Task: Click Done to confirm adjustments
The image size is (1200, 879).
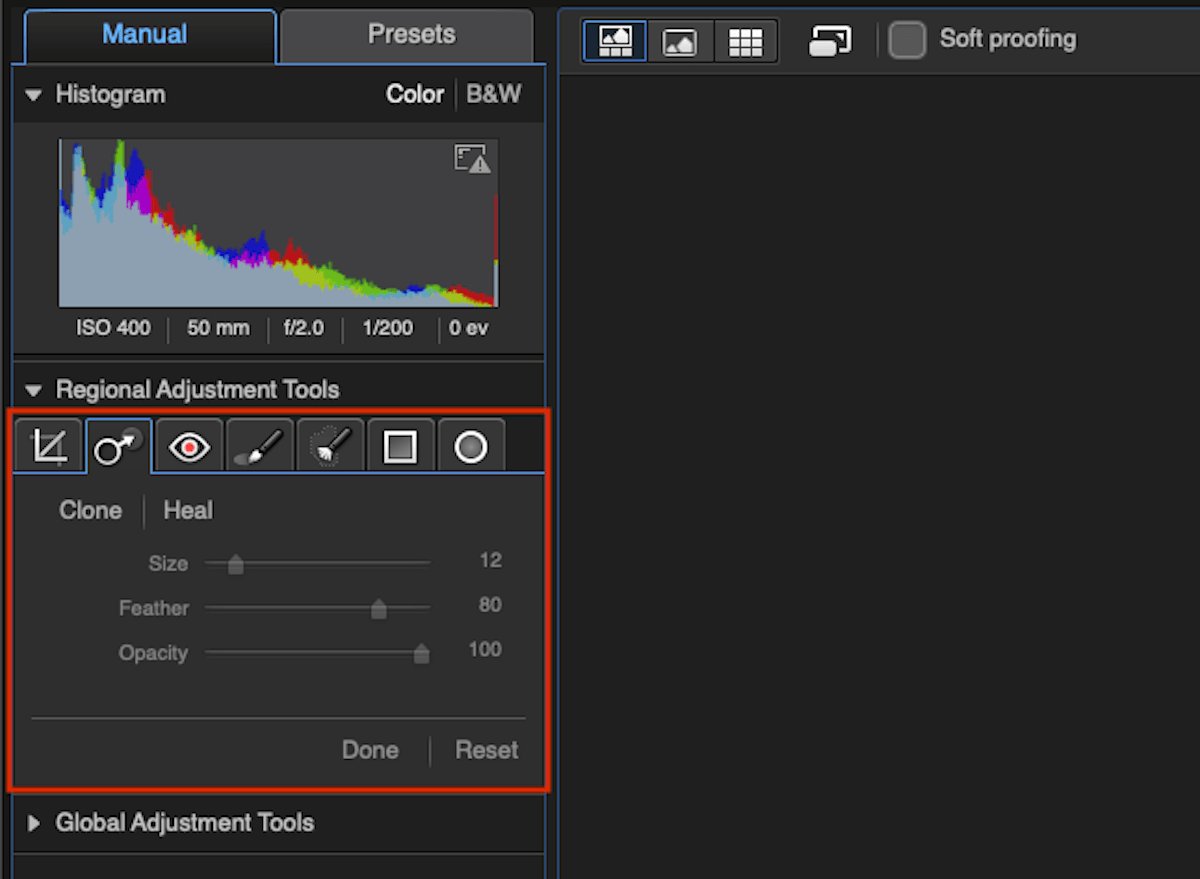Action: (370, 749)
